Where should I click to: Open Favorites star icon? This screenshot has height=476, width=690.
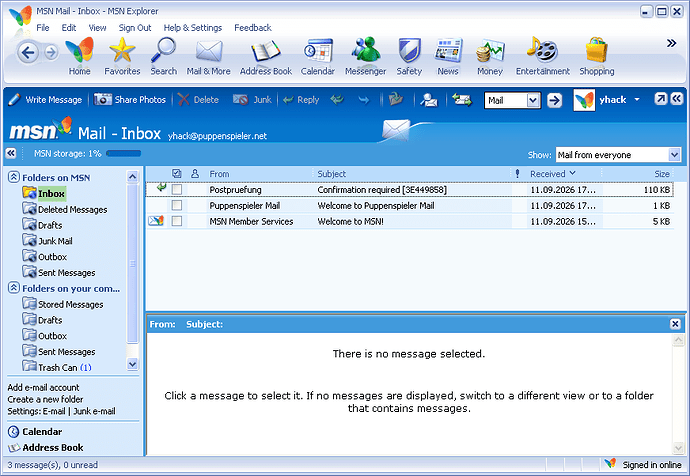point(122,50)
